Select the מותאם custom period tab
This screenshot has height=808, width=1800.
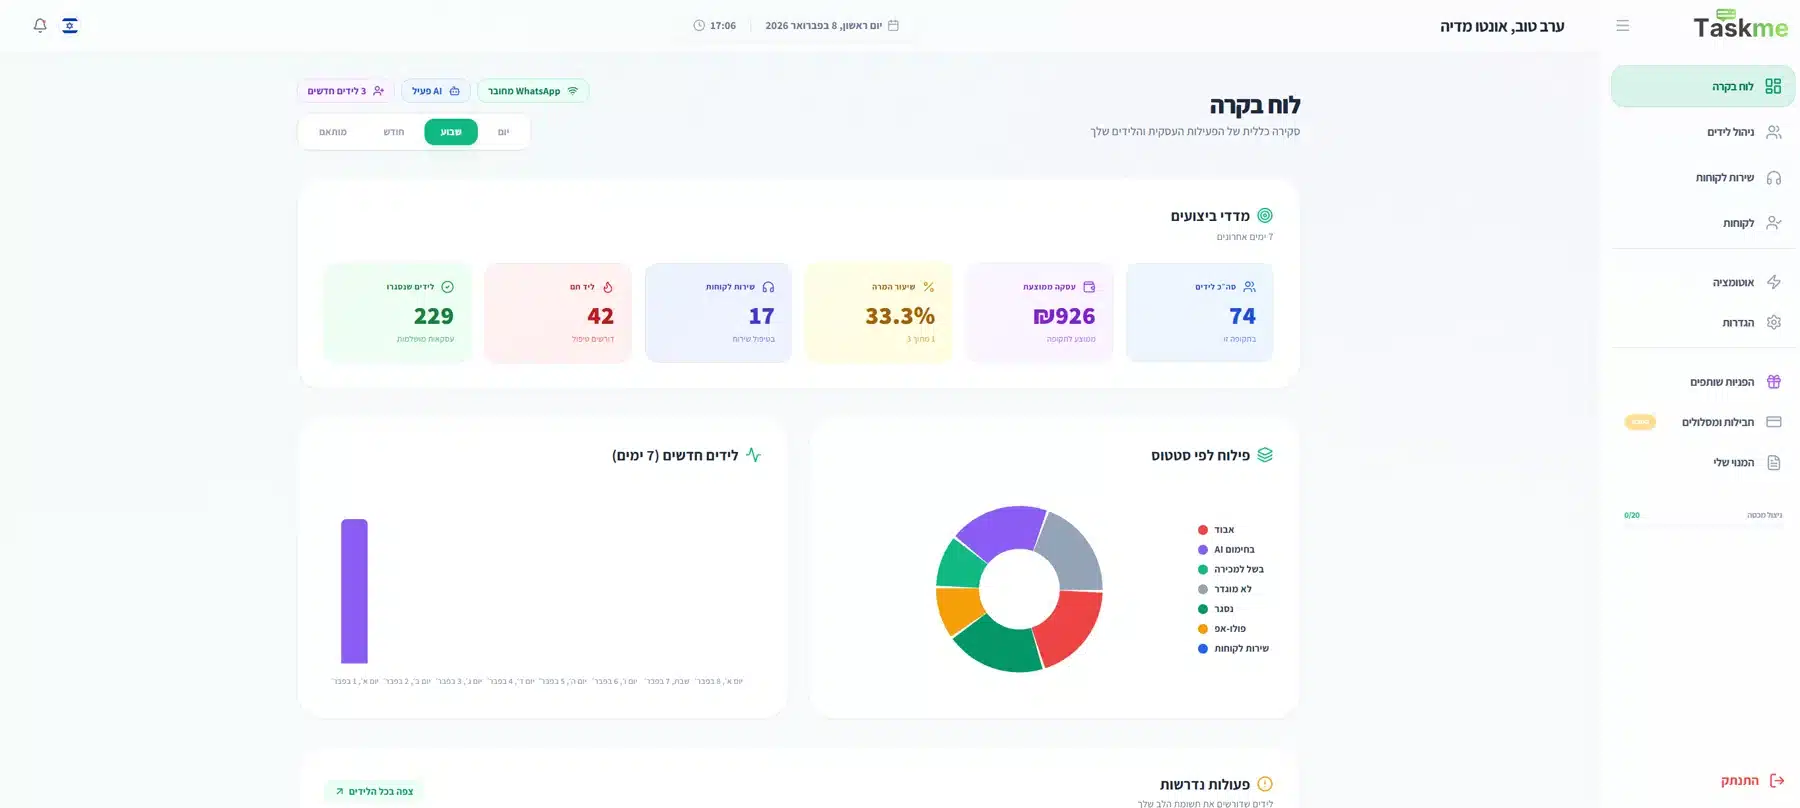click(333, 132)
